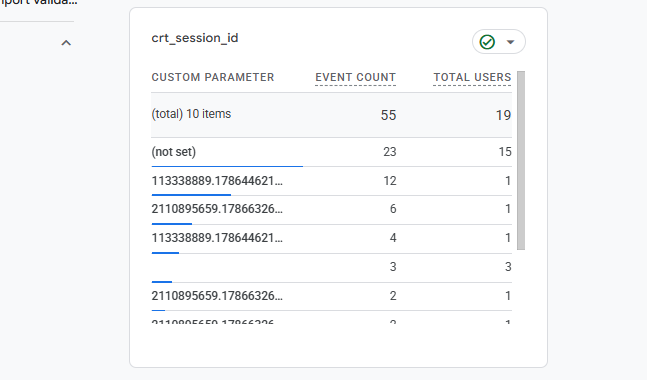The height and width of the screenshot is (380, 647).
Task: Click the blue bar under (not set)
Action: 227,166
